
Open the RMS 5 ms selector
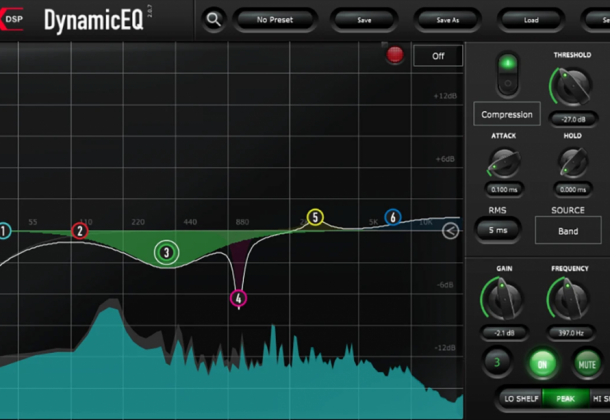498,230
